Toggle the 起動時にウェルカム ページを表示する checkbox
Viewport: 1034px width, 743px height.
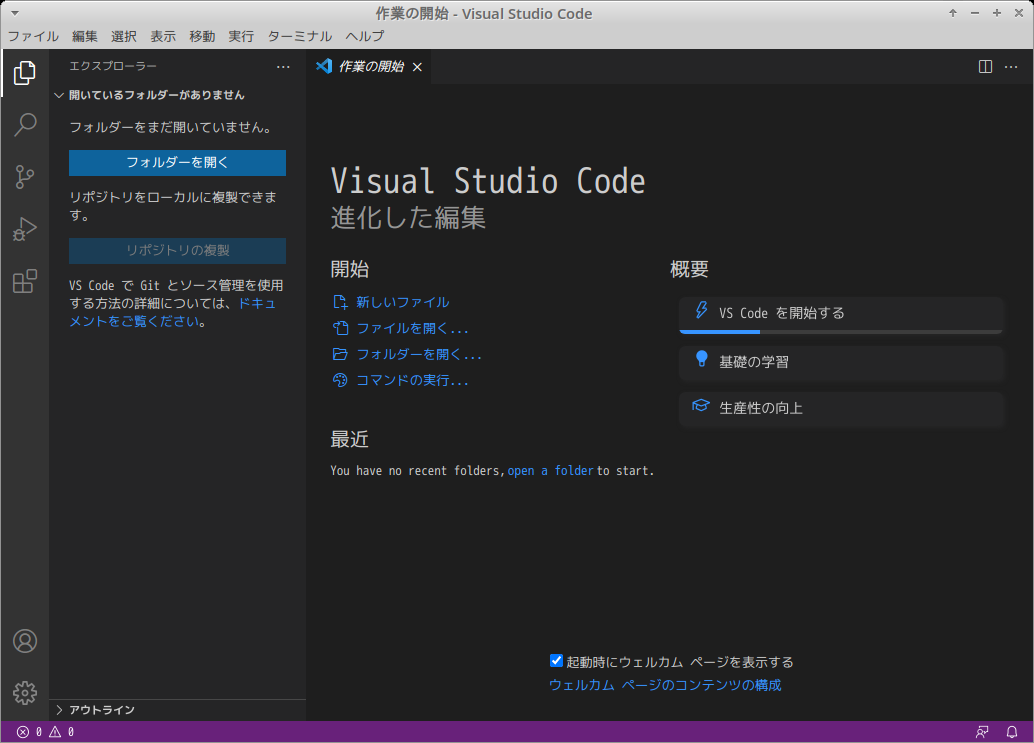pyautogui.click(x=556, y=661)
